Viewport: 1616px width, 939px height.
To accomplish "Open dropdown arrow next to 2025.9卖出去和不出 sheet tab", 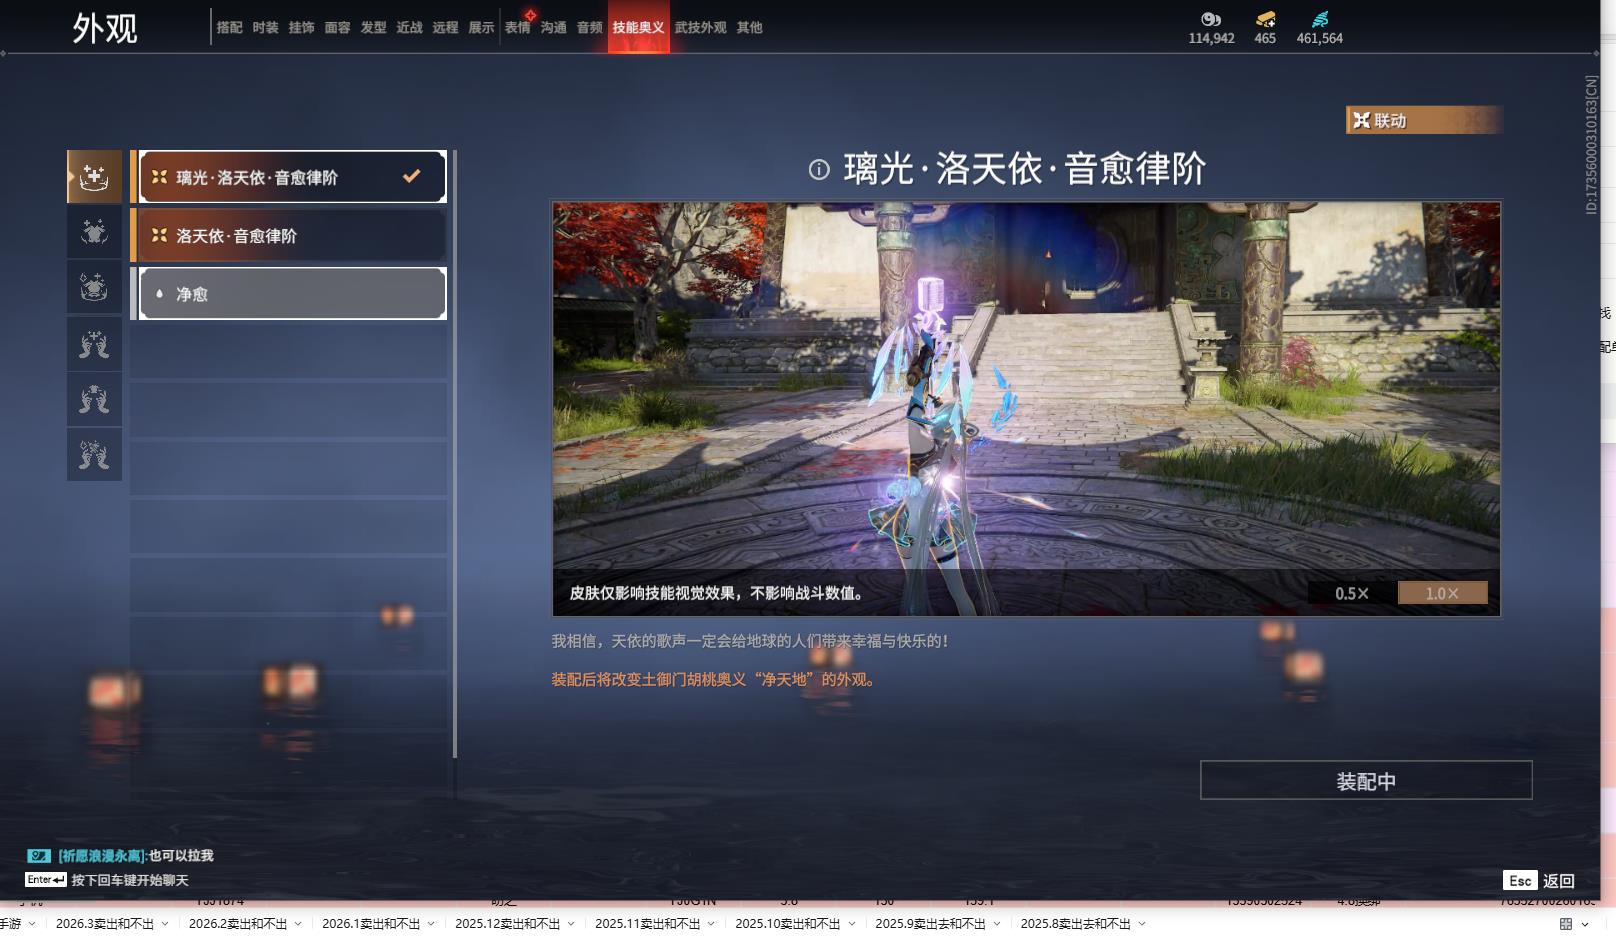I will (x=997, y=924).
